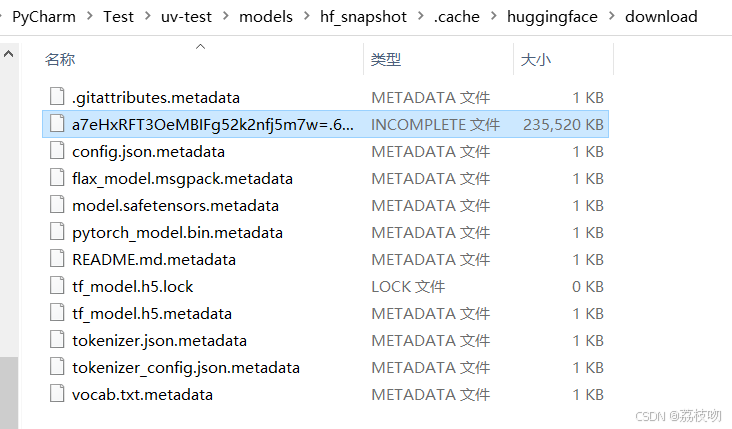The width and height of the screenshot is (732, 429).
Task: Expand the chevron after hf_snapshot breadcrumb
Action: point(421,16)
